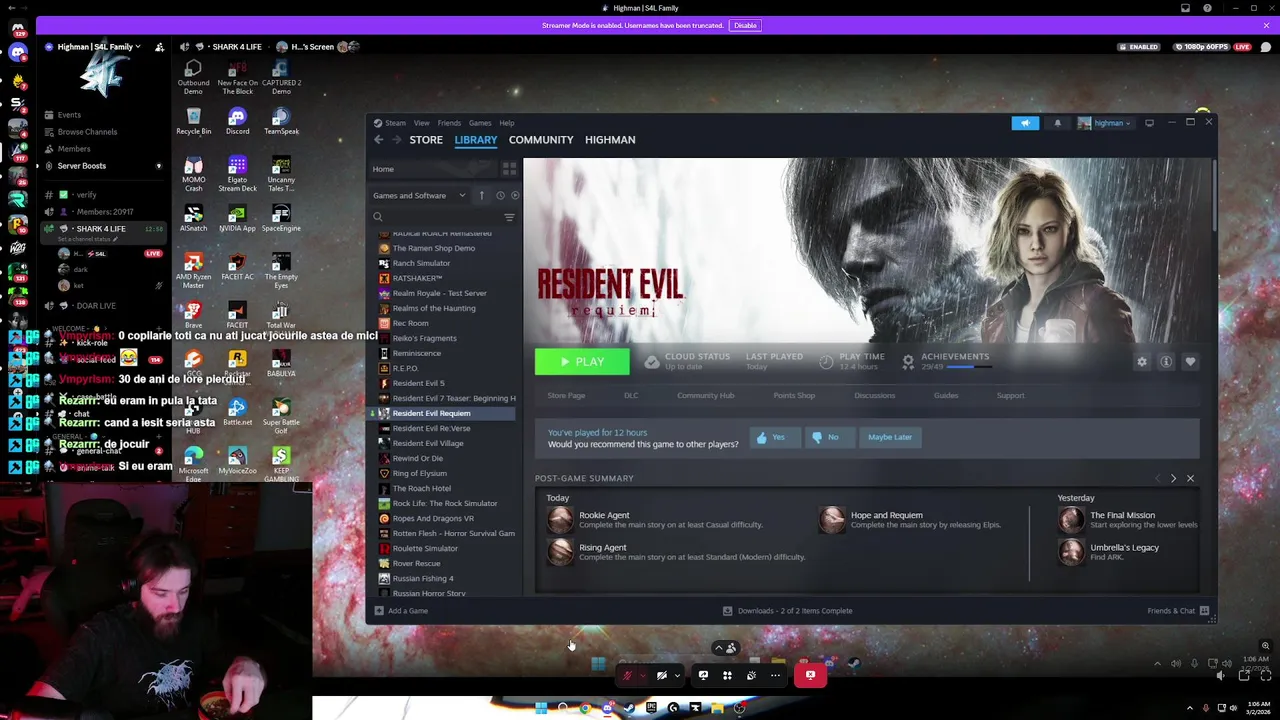Select R.E.P.O. in library list
The height and width of the screenshot is (720, 1280).
tap(405, 368)
